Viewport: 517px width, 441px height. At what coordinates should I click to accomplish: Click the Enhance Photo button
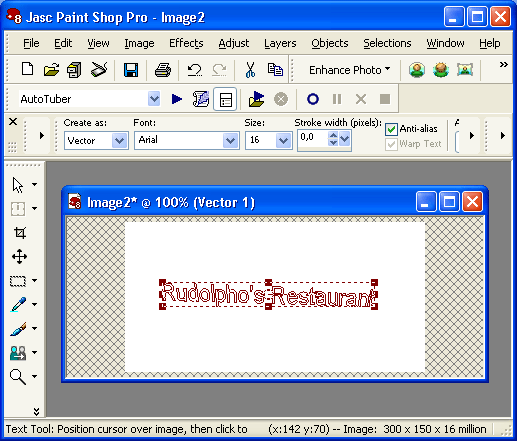point(349,70)
